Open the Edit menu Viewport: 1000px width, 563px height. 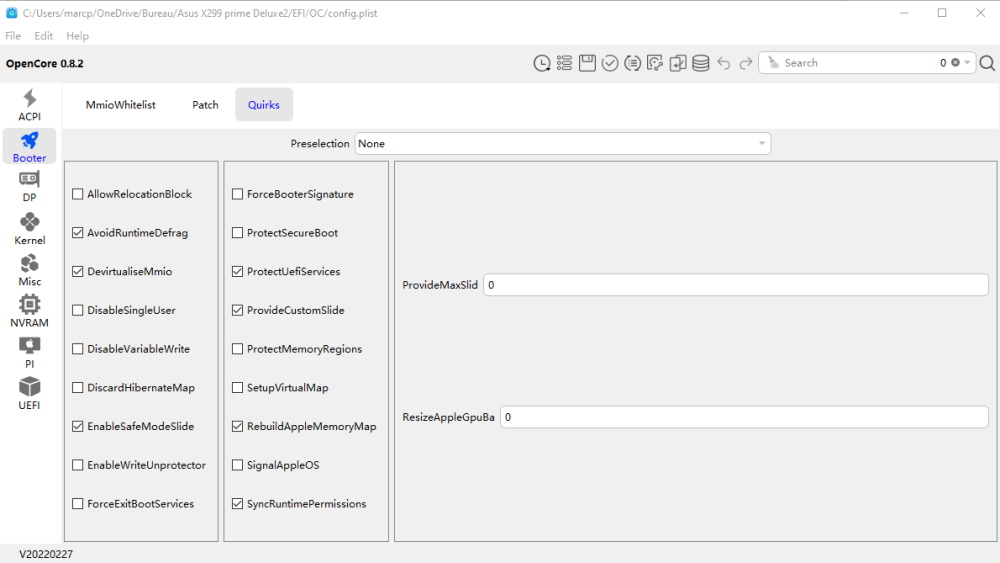[x=43, y=36]
